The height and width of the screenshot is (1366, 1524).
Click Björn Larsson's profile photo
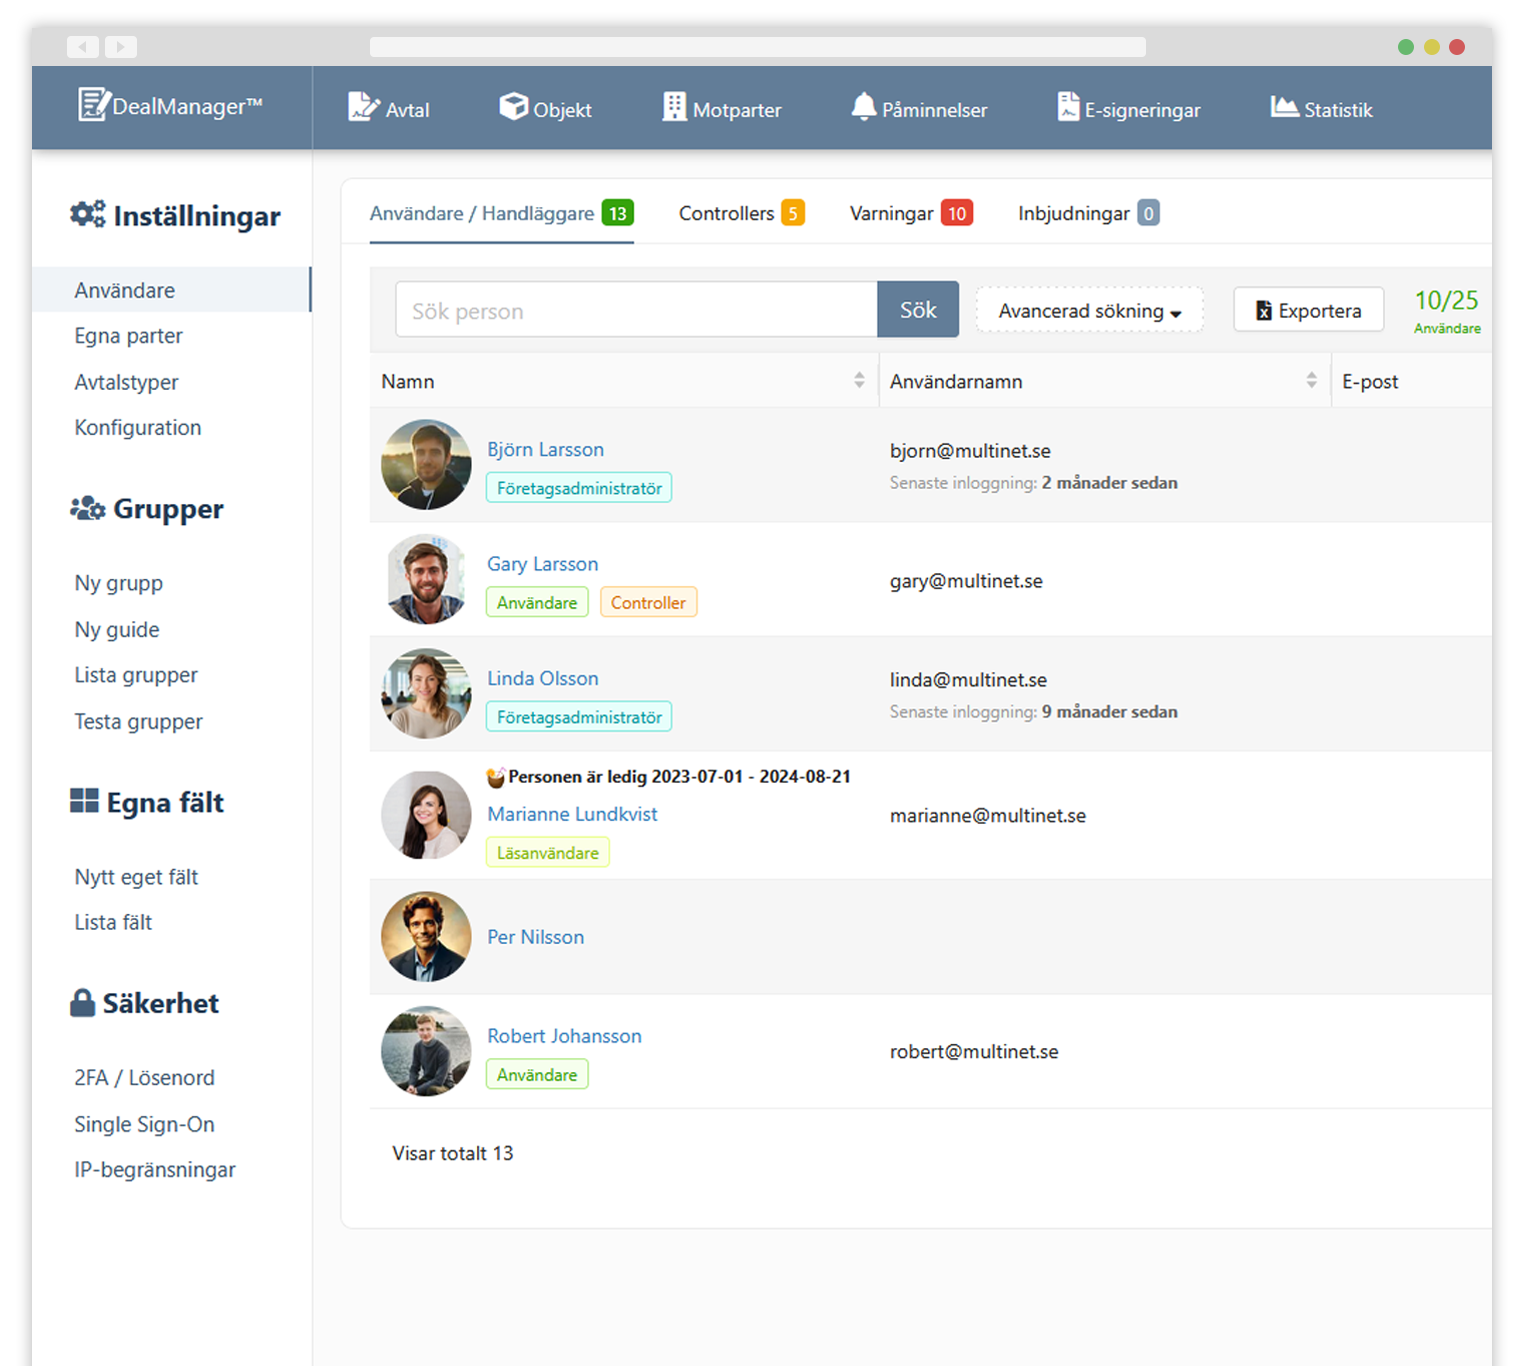click(x=426, y=464)
